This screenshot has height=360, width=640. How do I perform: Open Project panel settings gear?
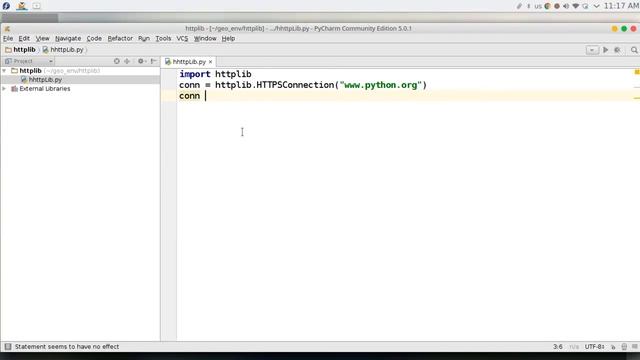[x=141, y=61]
